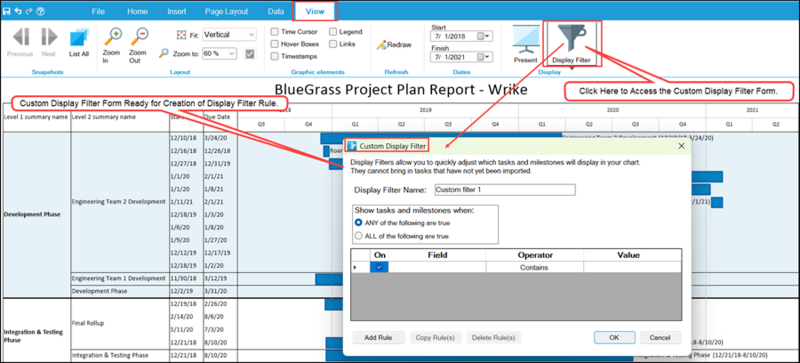
Task: Cancel the Custom Display Filter dialog
Action: coord(659,337)
